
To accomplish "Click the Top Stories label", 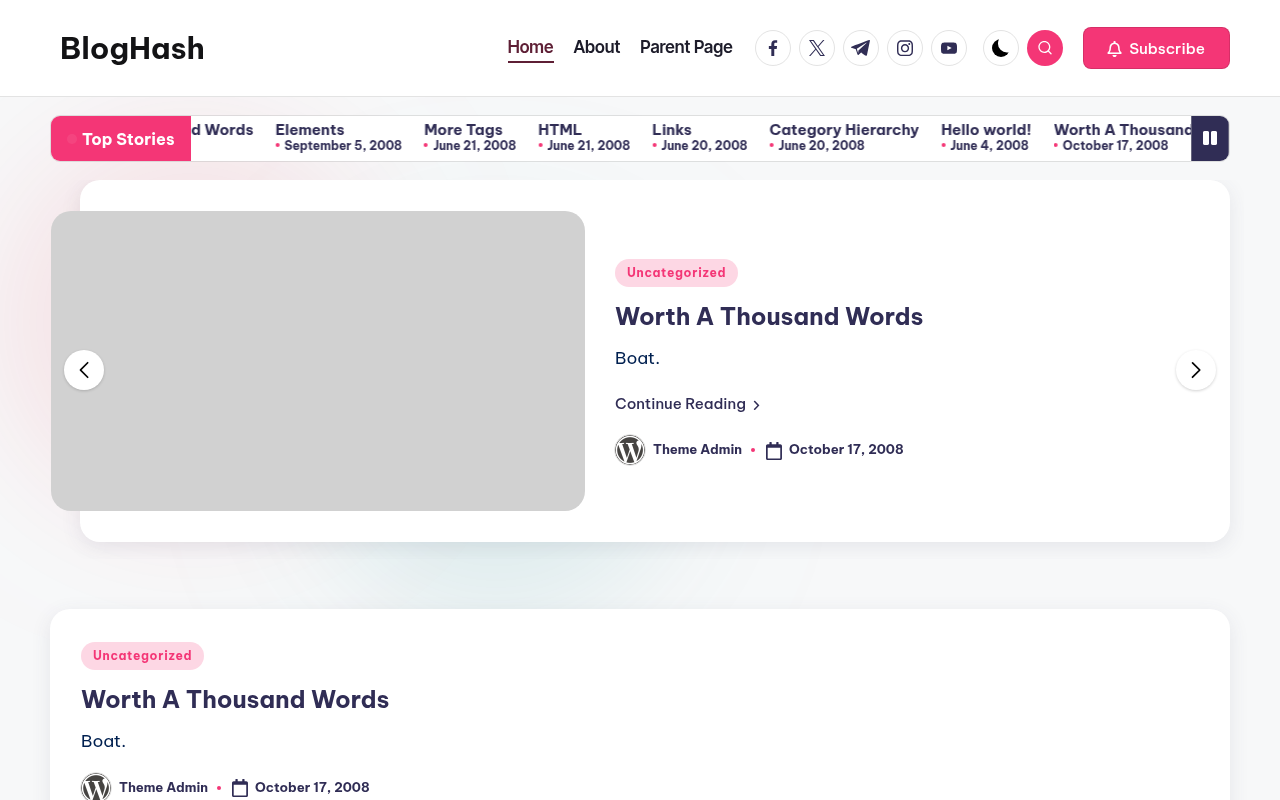I will 121,139.
